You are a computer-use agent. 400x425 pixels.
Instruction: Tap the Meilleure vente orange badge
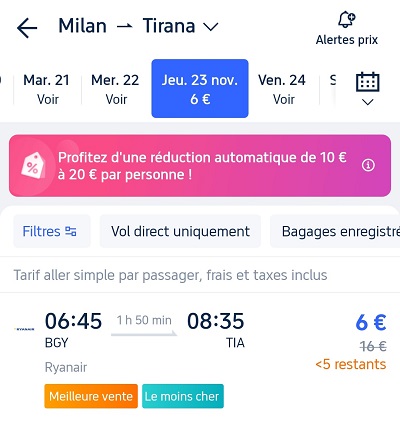(91, 396)
